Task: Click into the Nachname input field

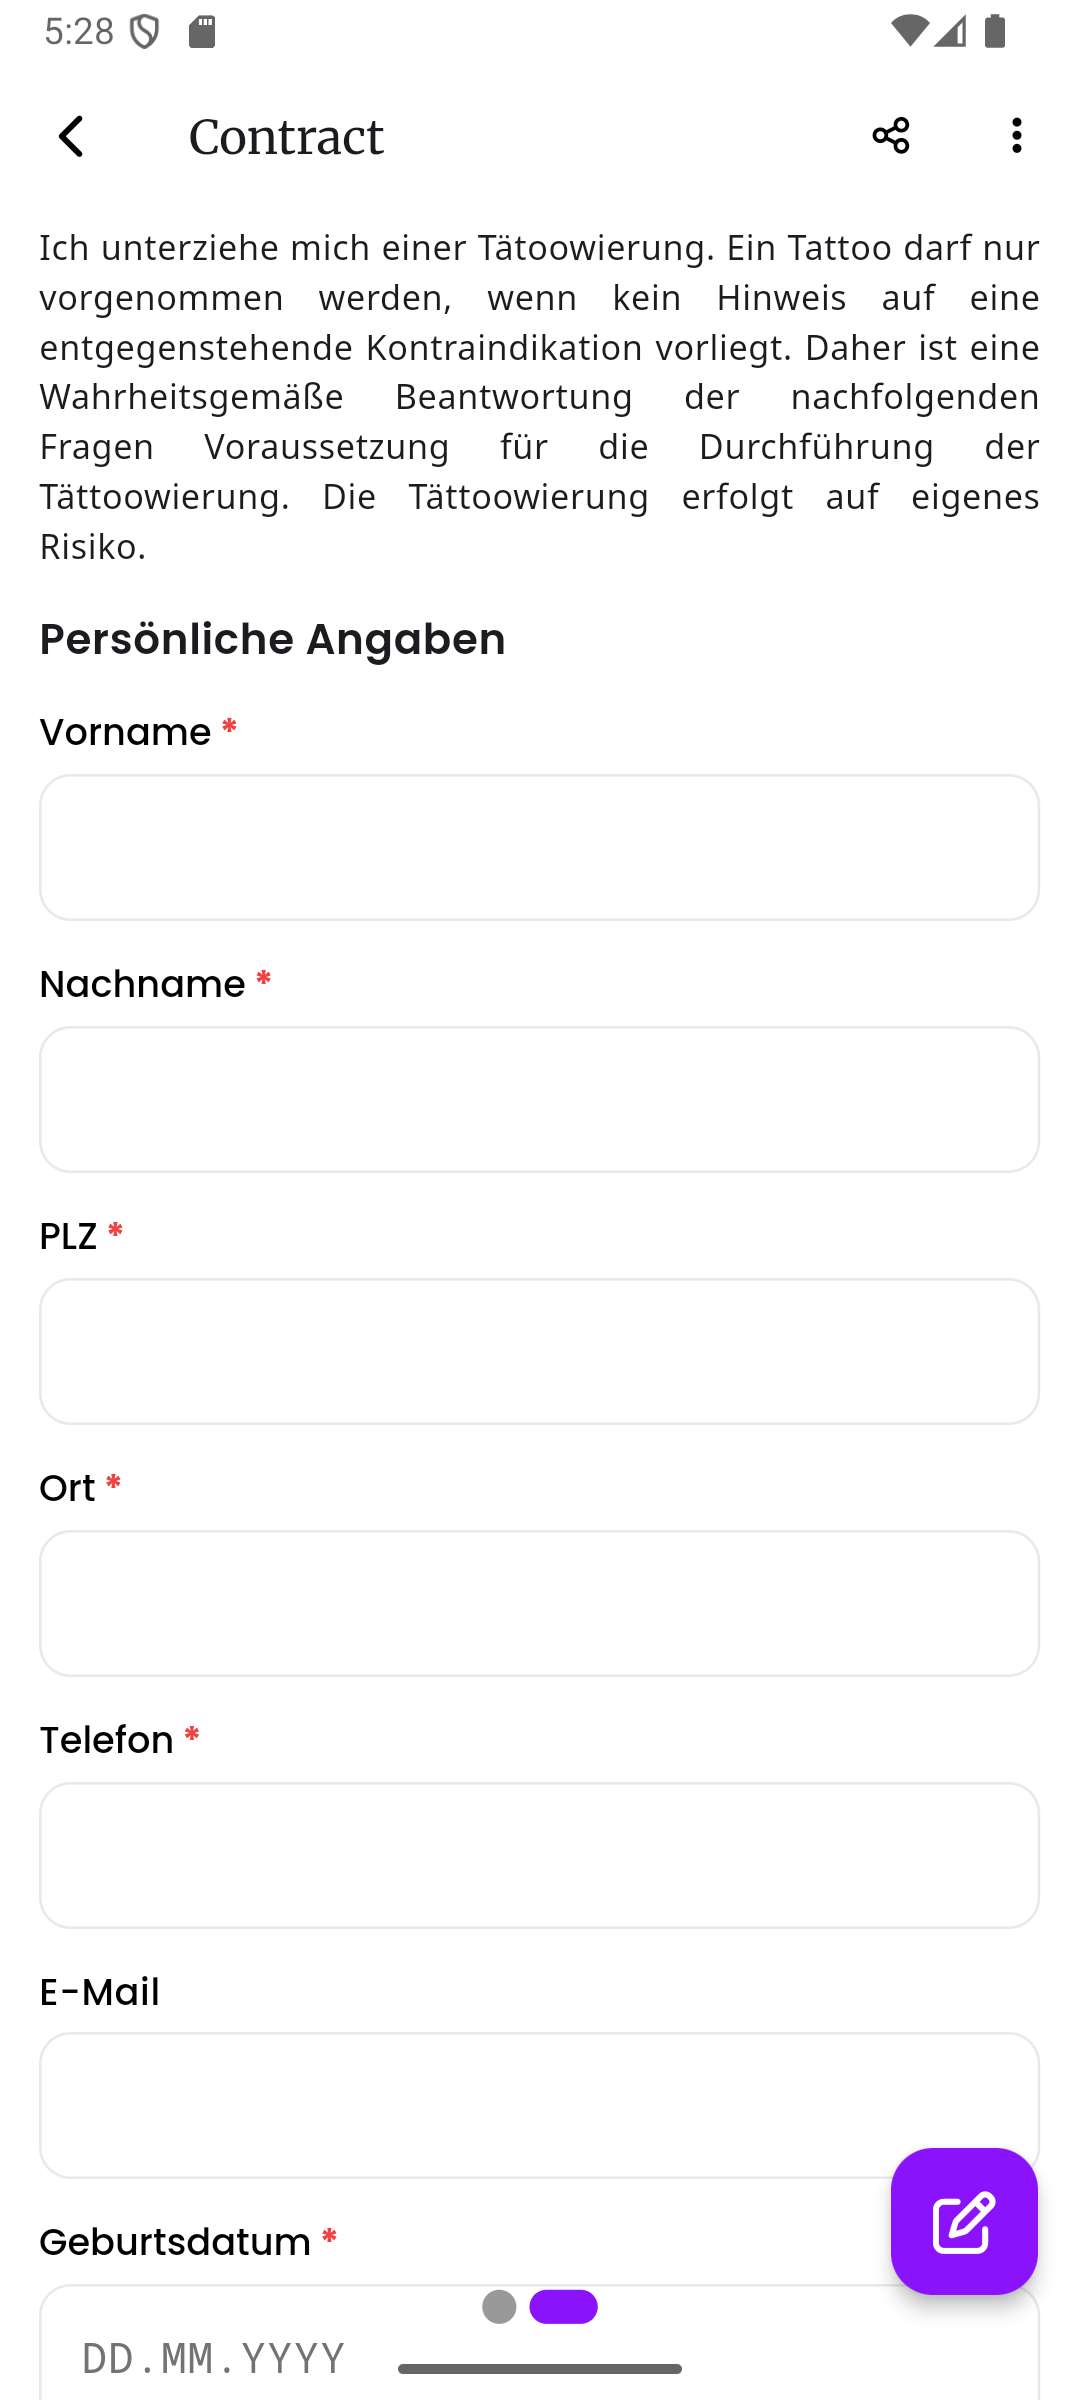Action: click(x=540, y=1099)
